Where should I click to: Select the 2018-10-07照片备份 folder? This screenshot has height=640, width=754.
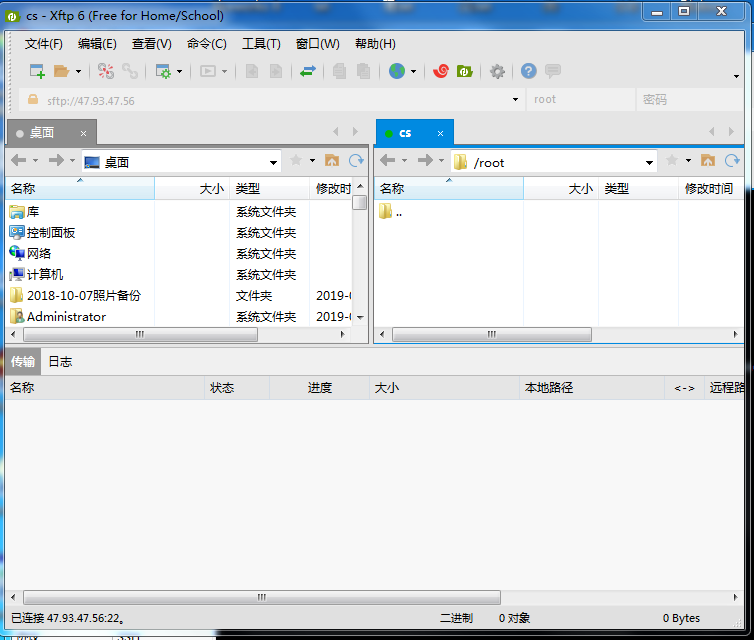(x=83, y=296)
